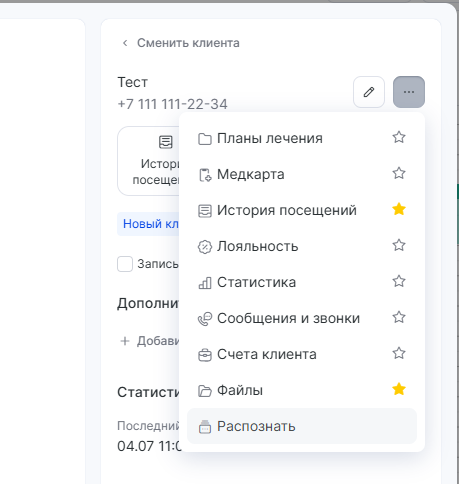Favorite Сообщения и звонки with its star

tap(399, 317)
